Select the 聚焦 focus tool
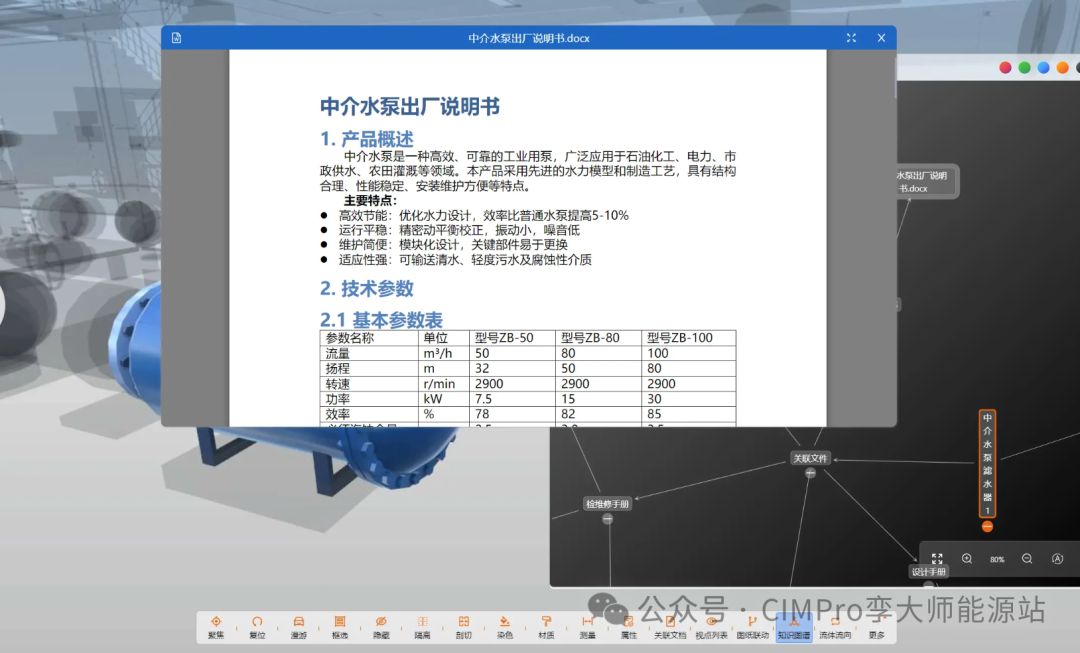This screenshot has height=653, width=1080. click(216, 626)
